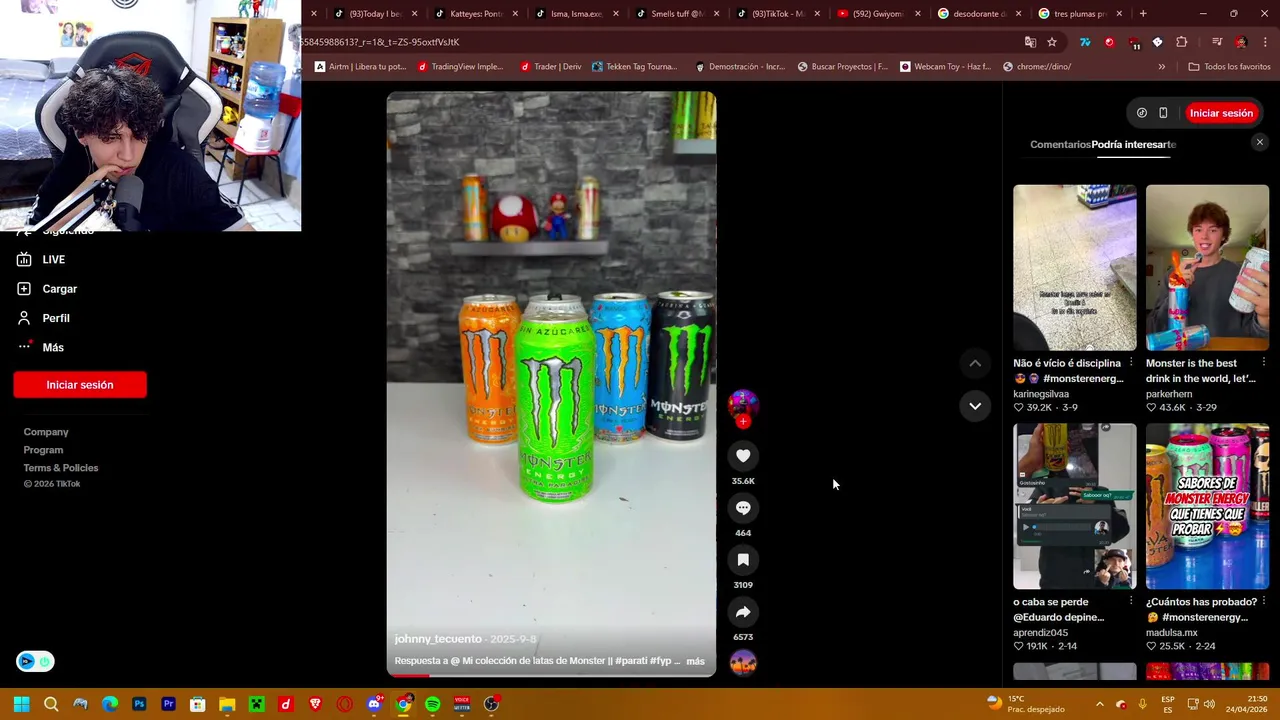Bookmark this page with the star icon
This screenshot has width=1280, height=720.
[1052, 42]
